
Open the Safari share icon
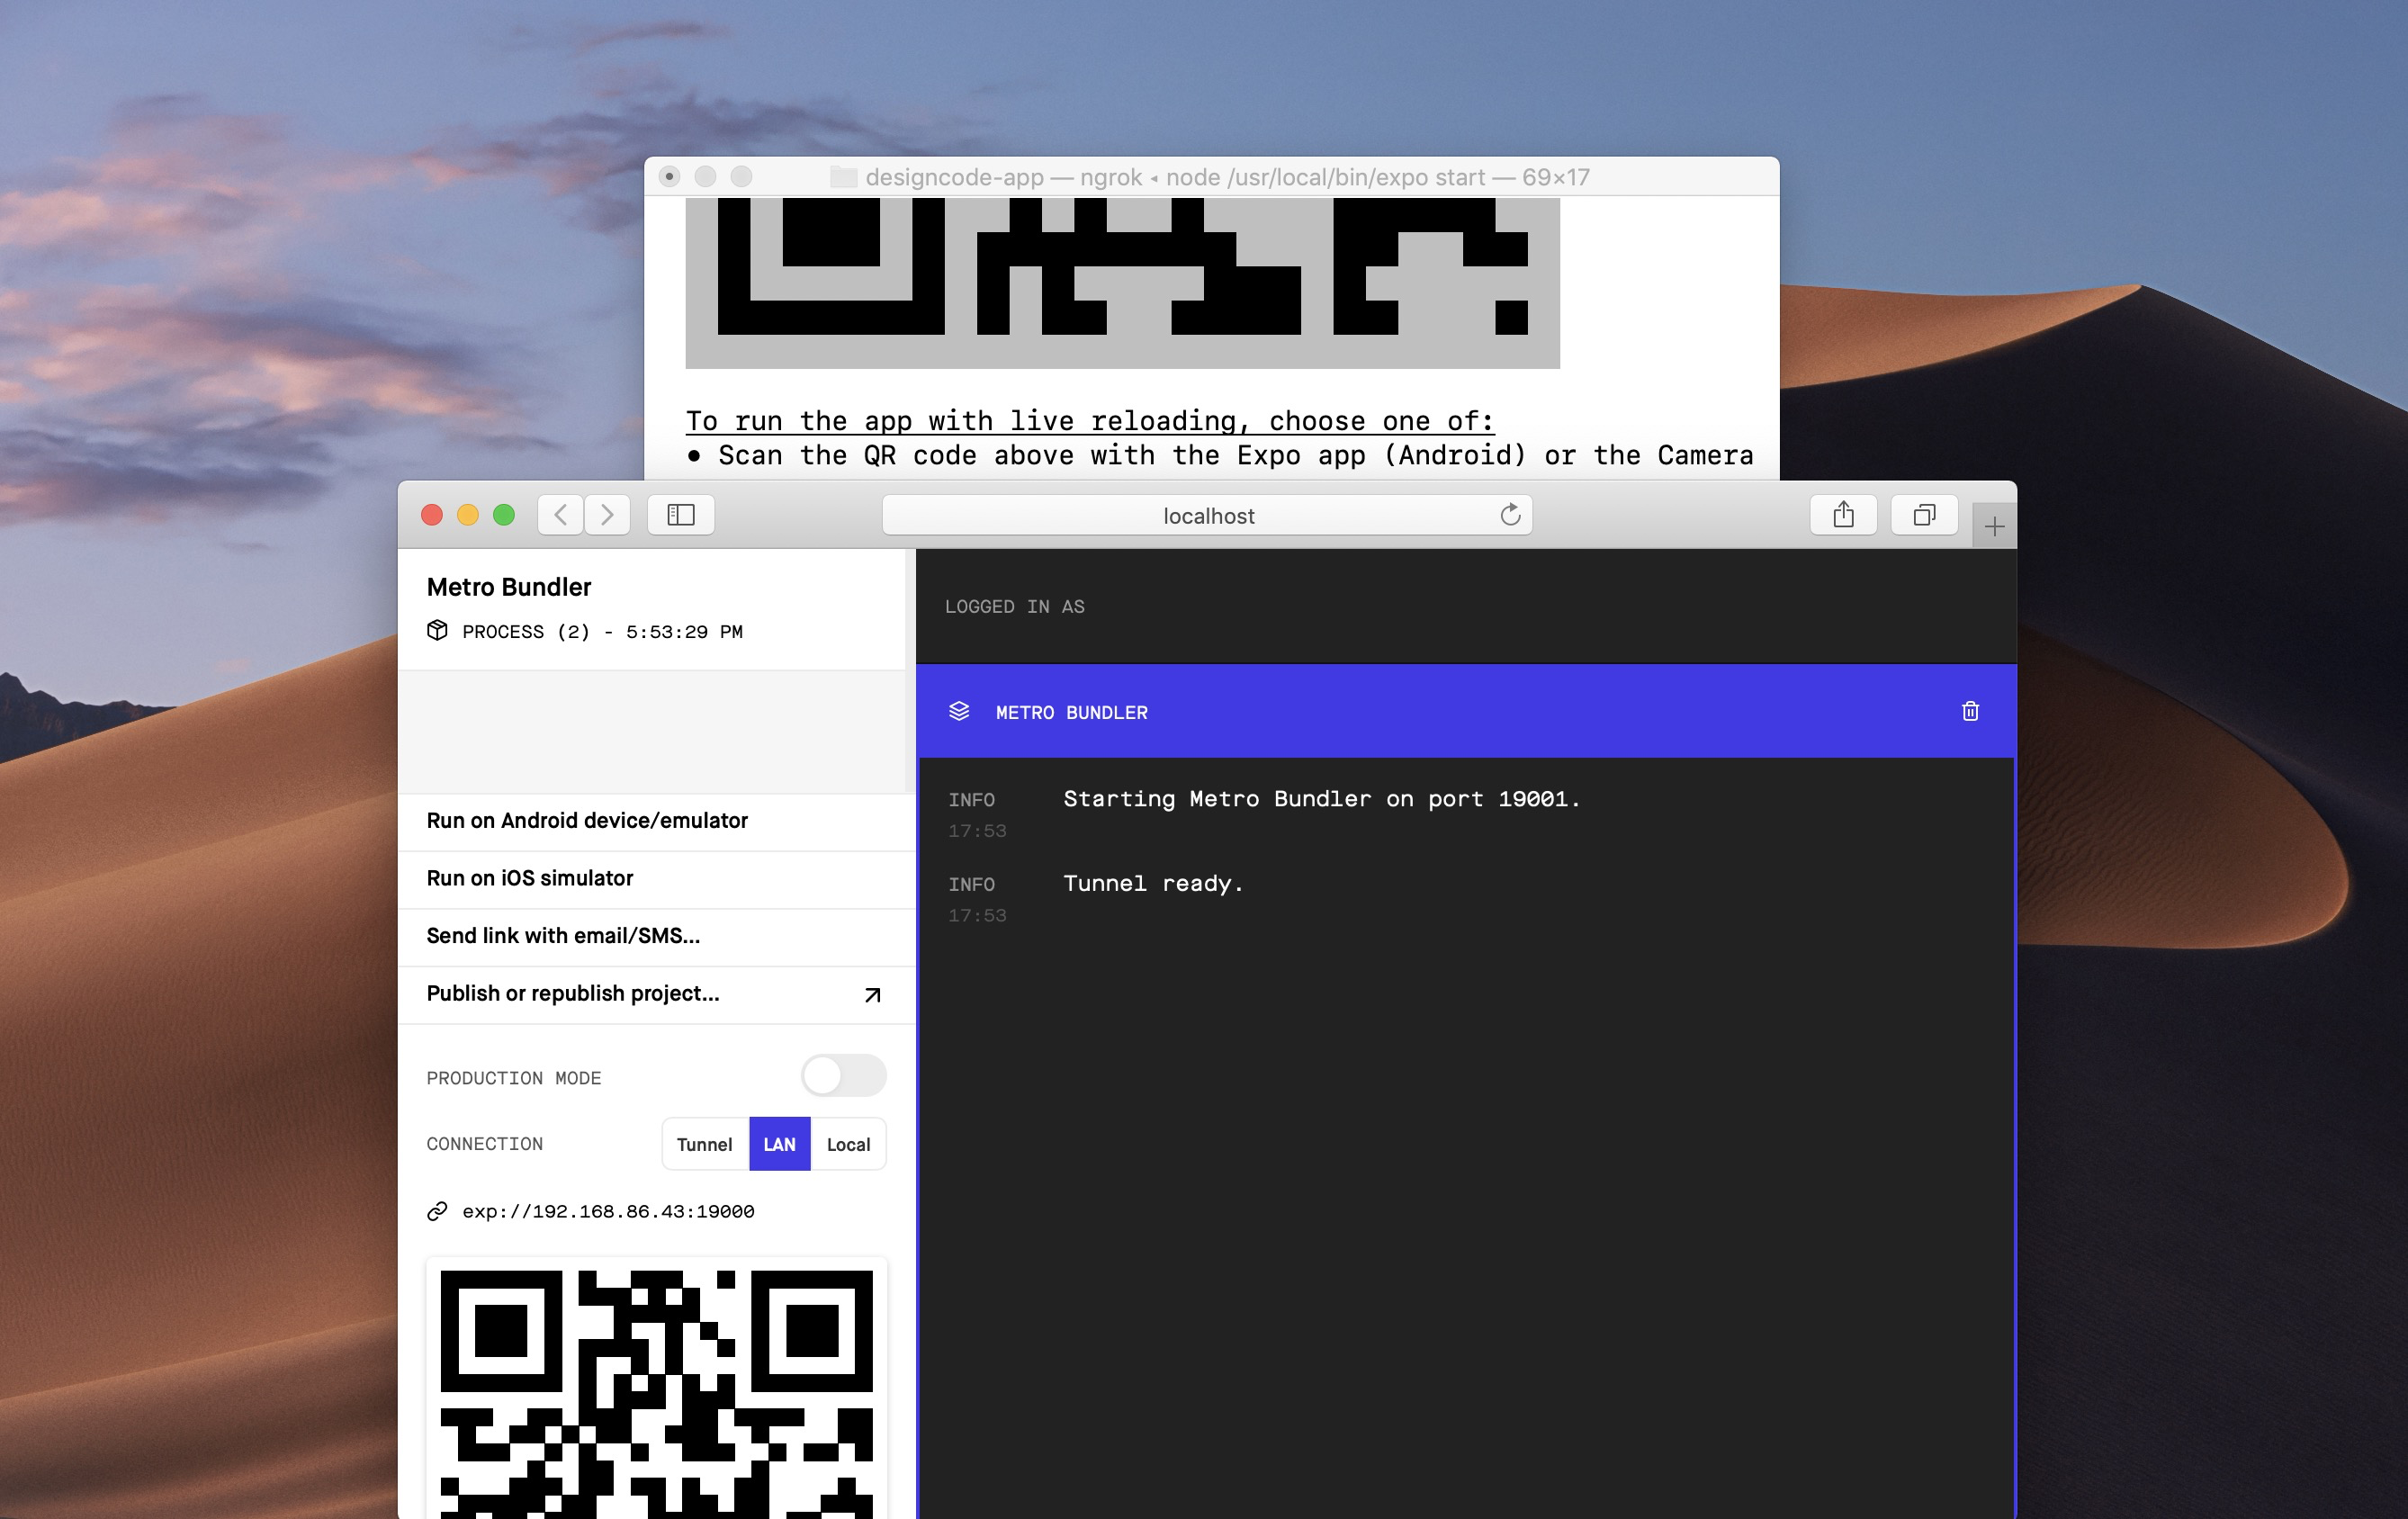(1842, 515)
